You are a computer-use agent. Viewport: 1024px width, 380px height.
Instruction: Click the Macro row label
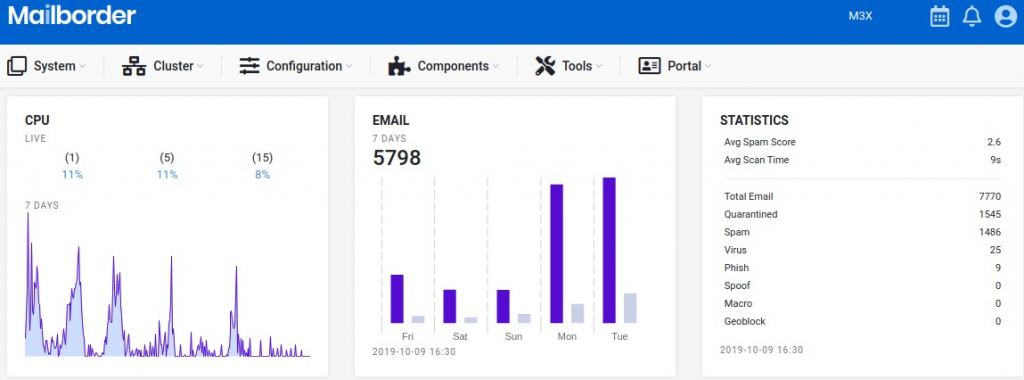click(738, 304)
